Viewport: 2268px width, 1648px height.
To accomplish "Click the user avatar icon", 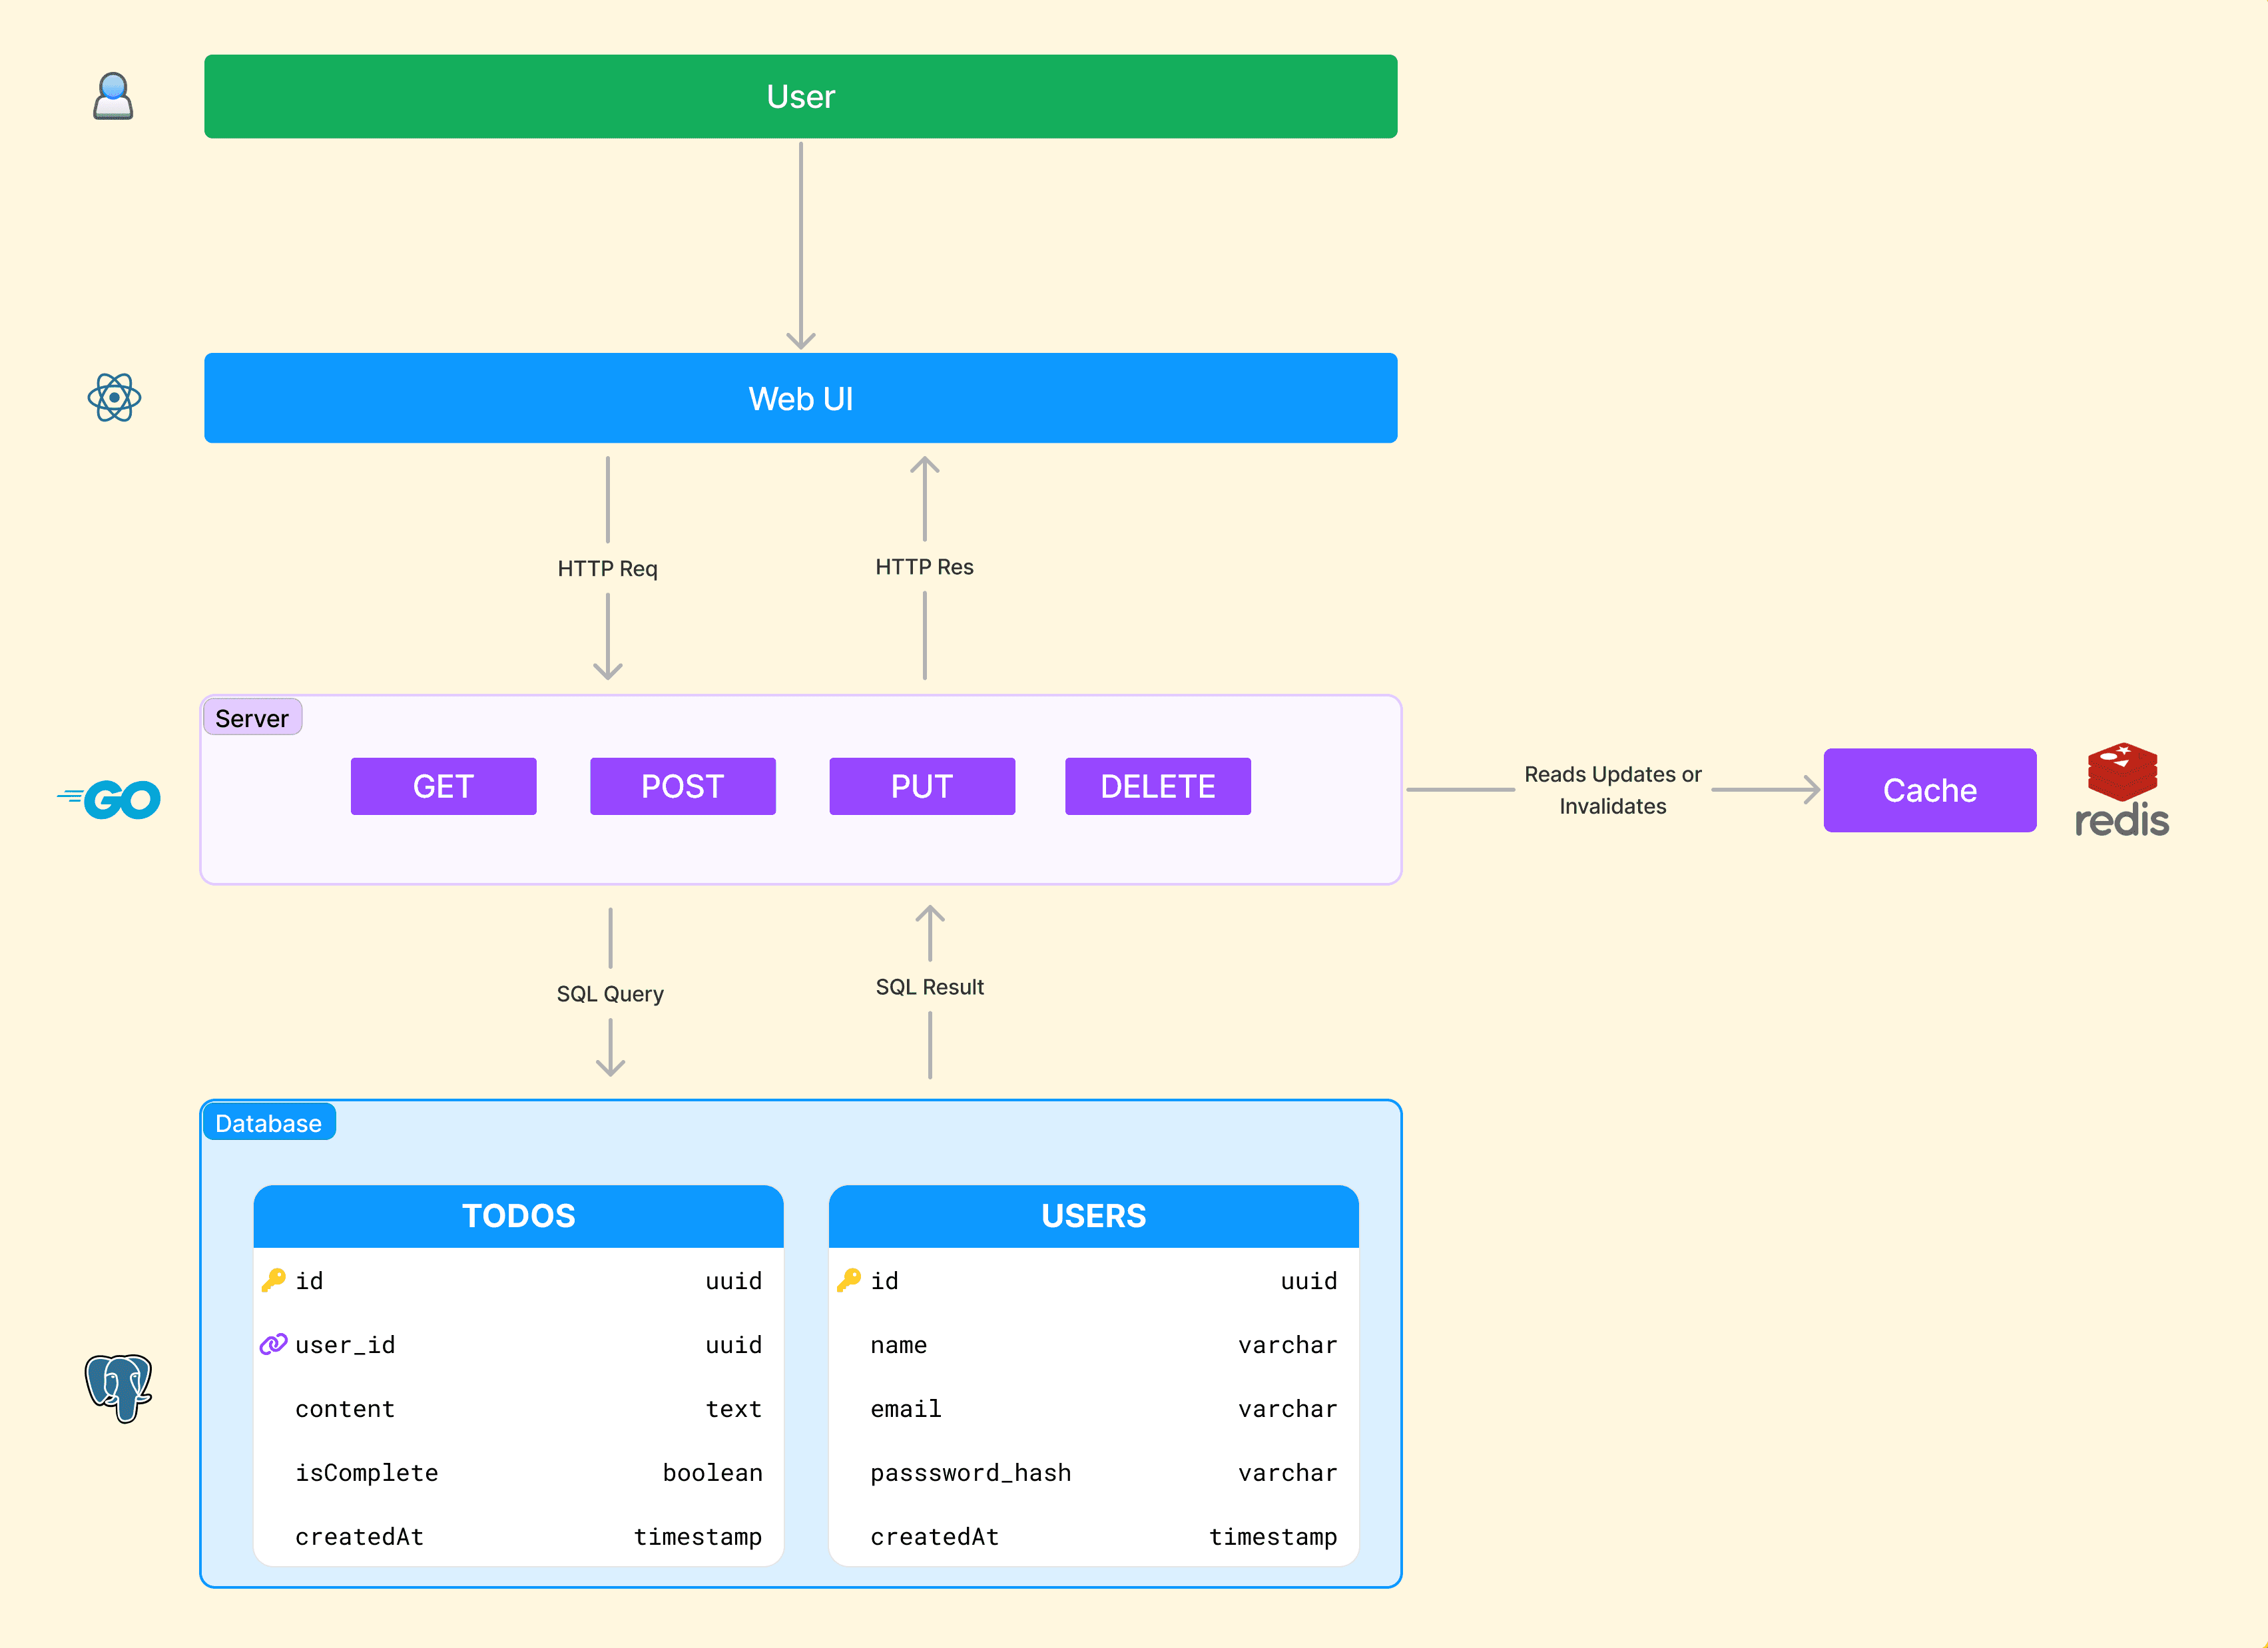I will coord(113,96).
